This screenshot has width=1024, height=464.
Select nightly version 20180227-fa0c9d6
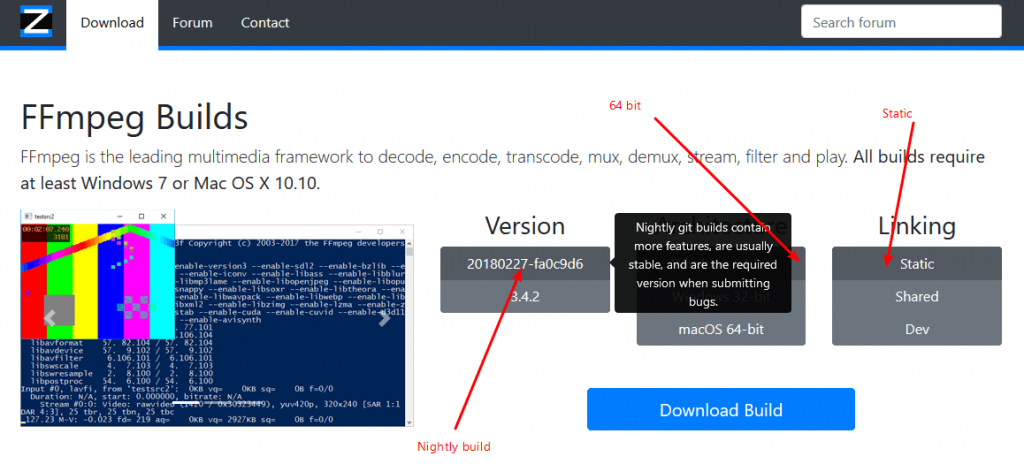click(x=525, y=264)
